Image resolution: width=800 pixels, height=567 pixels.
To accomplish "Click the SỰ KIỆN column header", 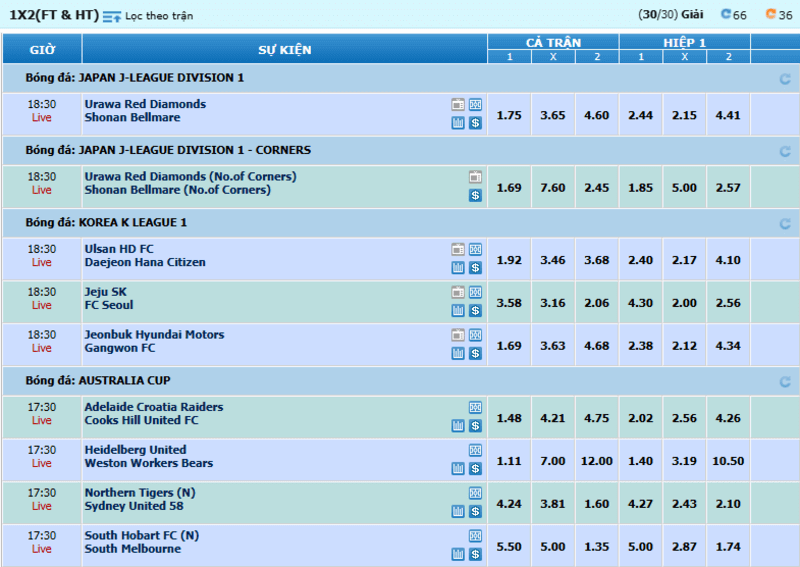I will [x=285, y=50].
